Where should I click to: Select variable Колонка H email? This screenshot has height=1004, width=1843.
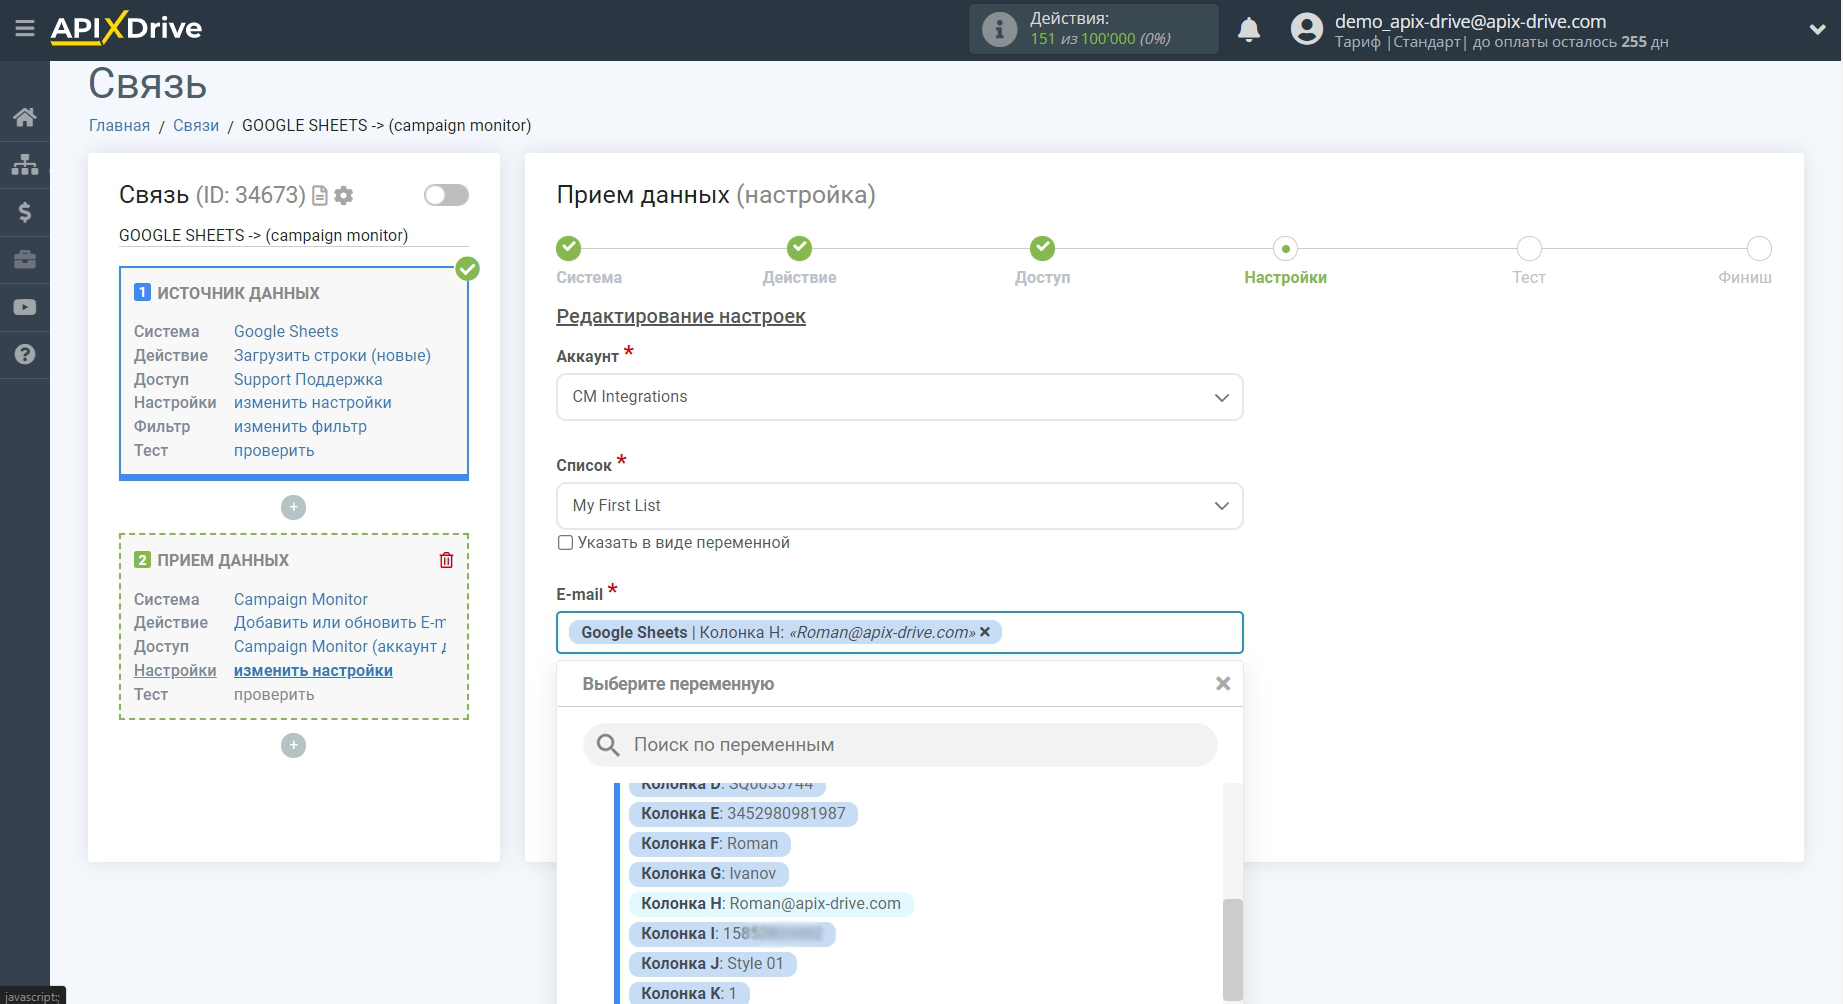770,904
